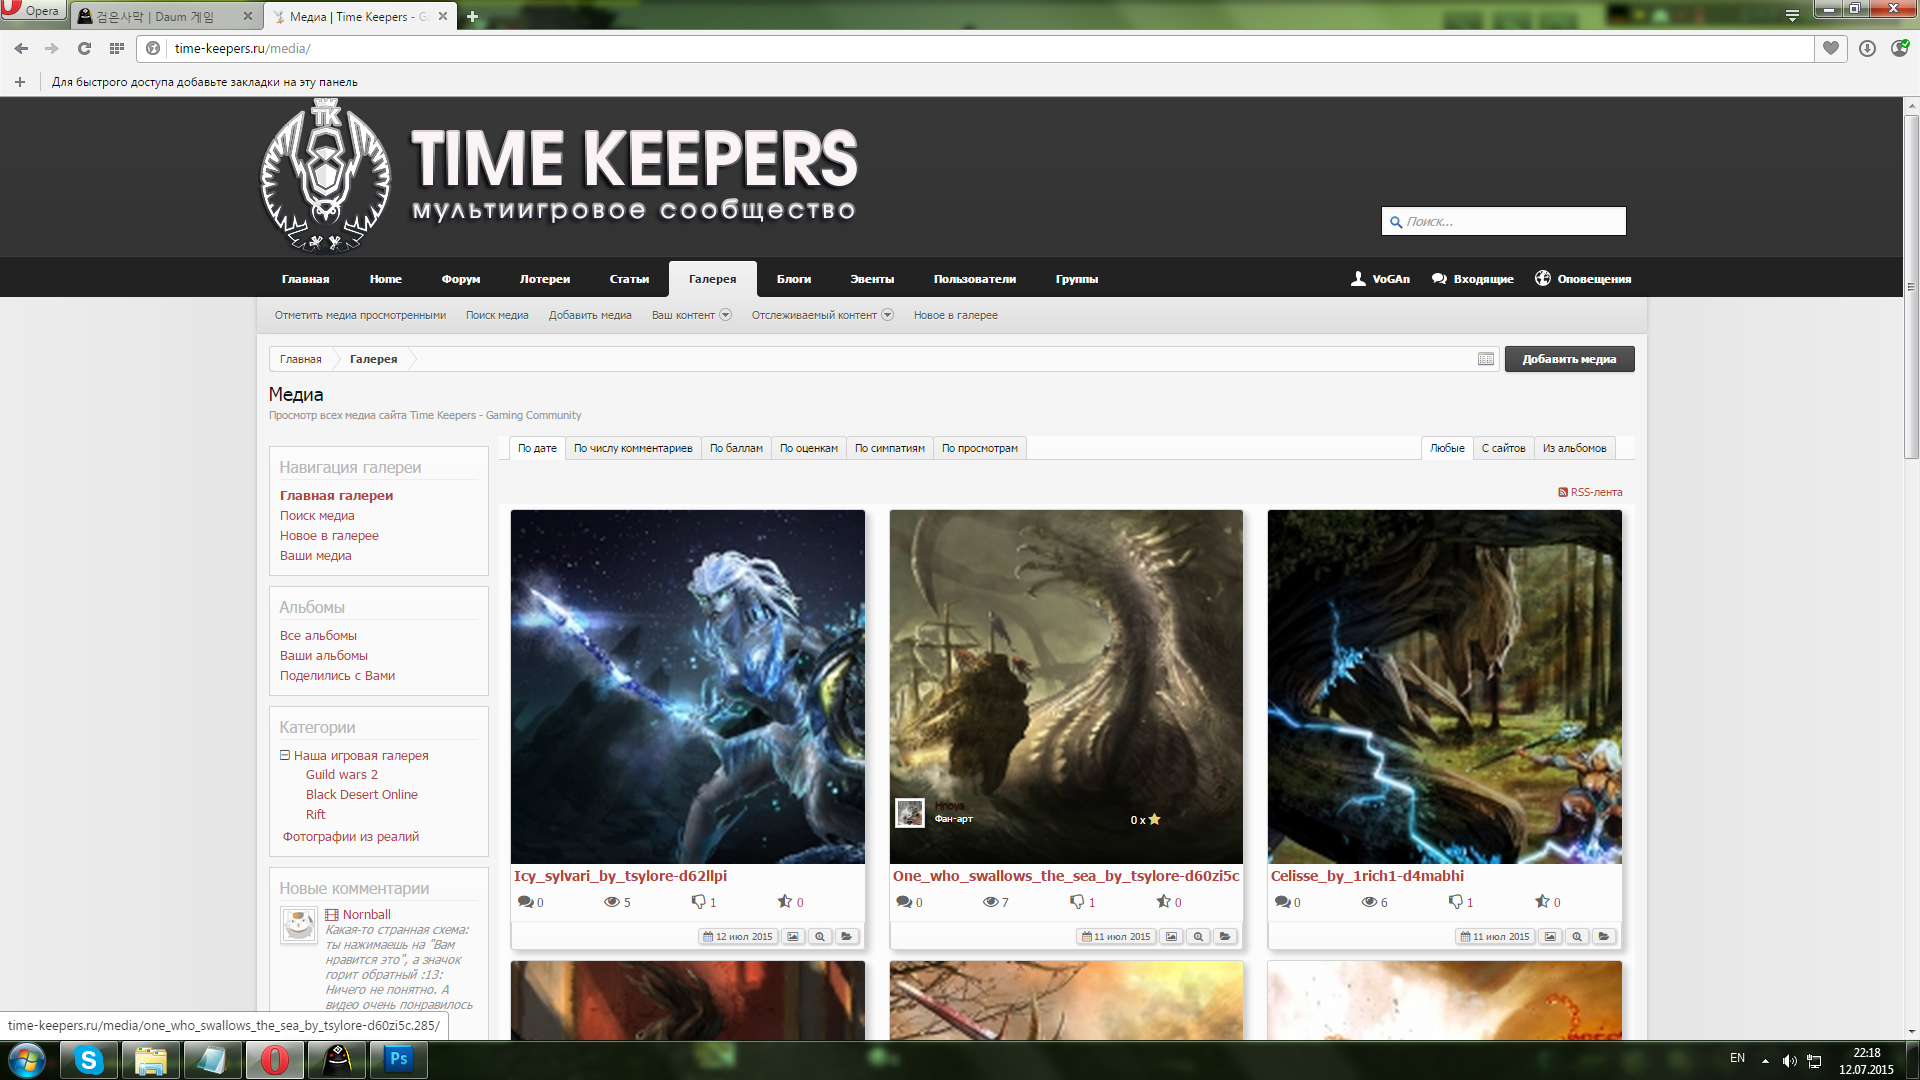Reload the page with the refresh icon

tap(84, 48)
